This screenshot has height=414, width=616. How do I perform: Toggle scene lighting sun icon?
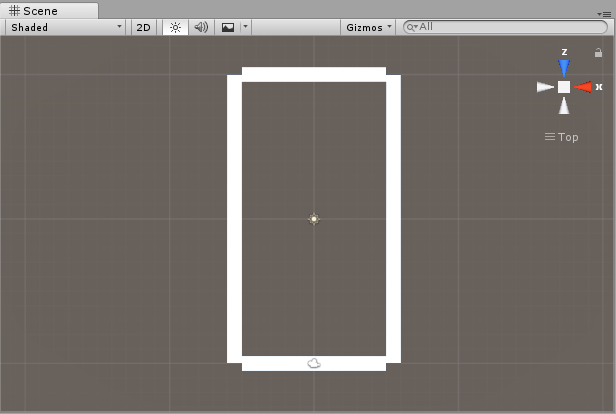175,27
